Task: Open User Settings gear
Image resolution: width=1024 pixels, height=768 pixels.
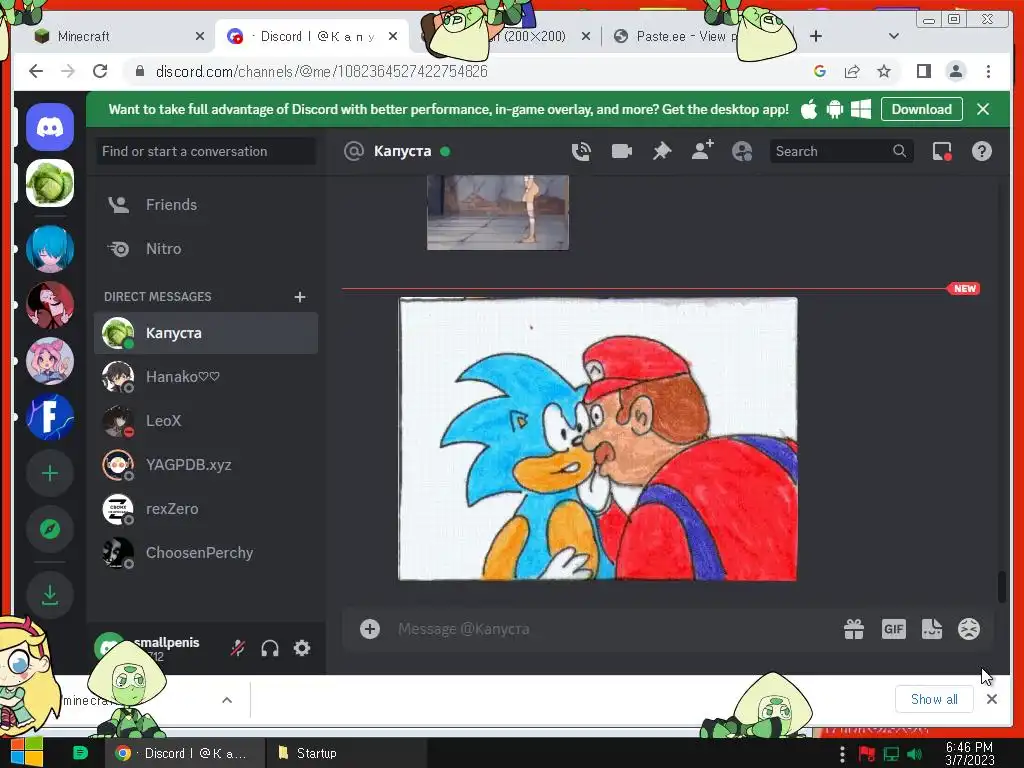Action: (x=302, y=648)
